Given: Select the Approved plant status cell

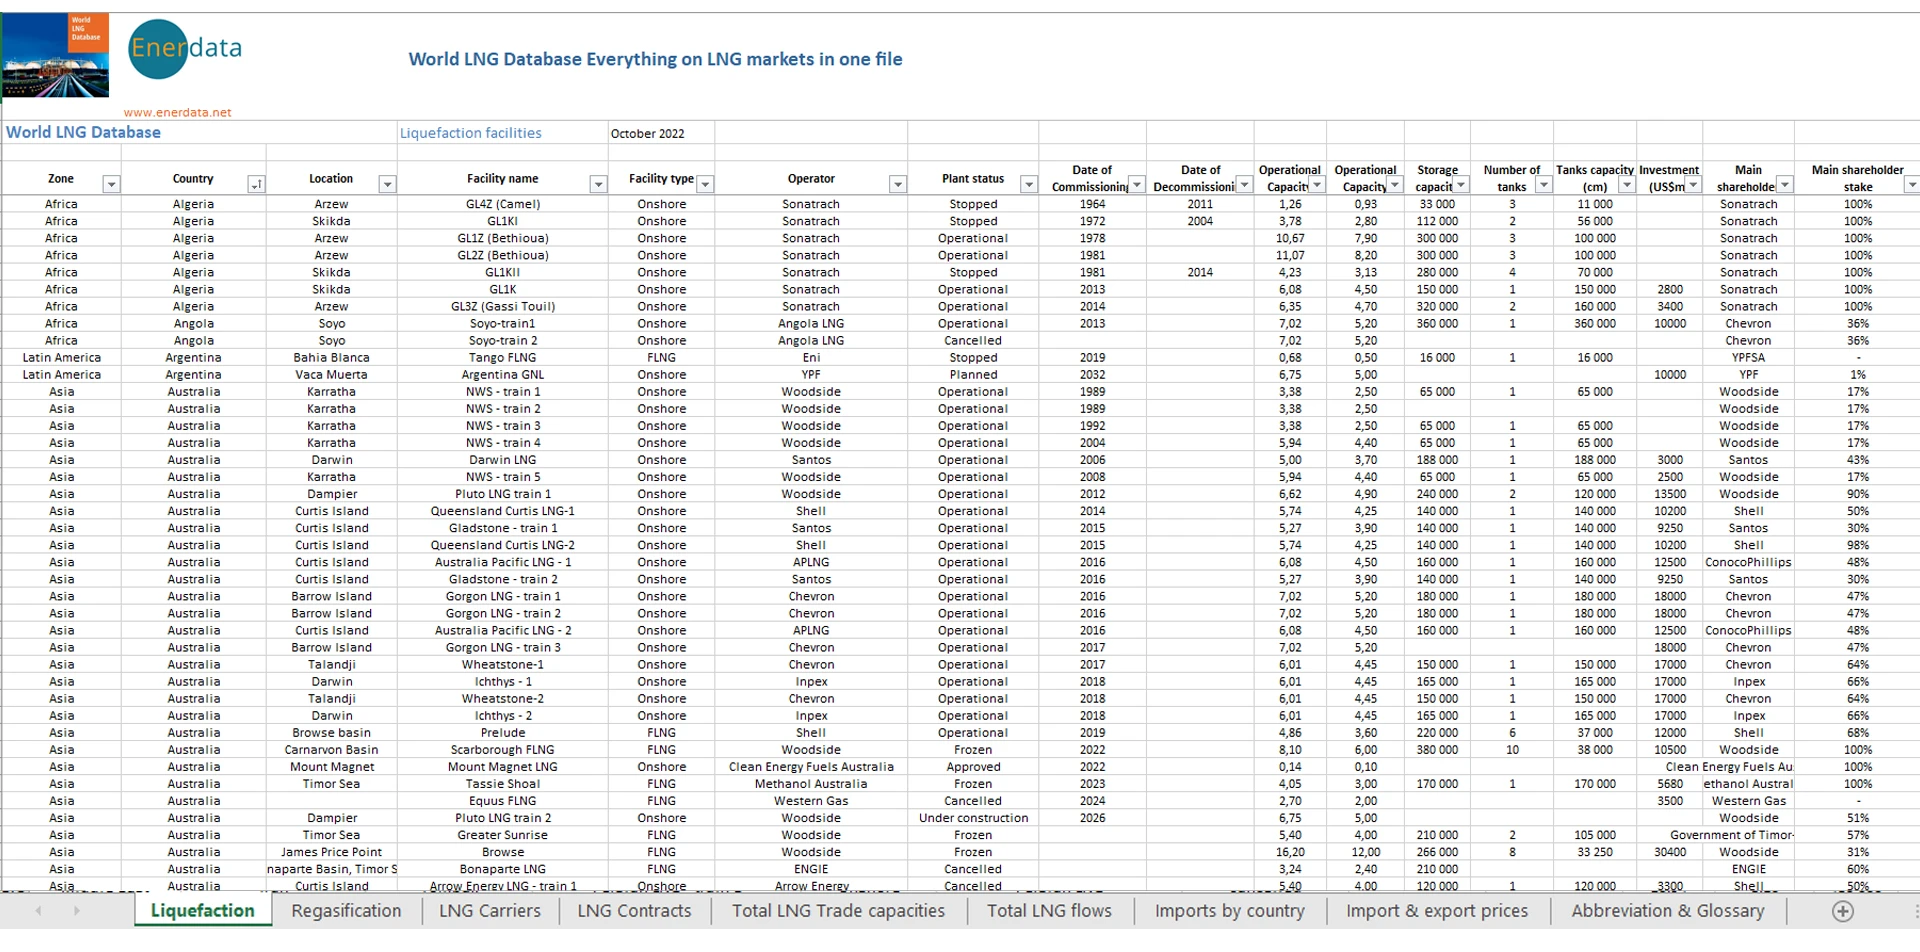Looking at the screenshot, I should coord(973,767).
